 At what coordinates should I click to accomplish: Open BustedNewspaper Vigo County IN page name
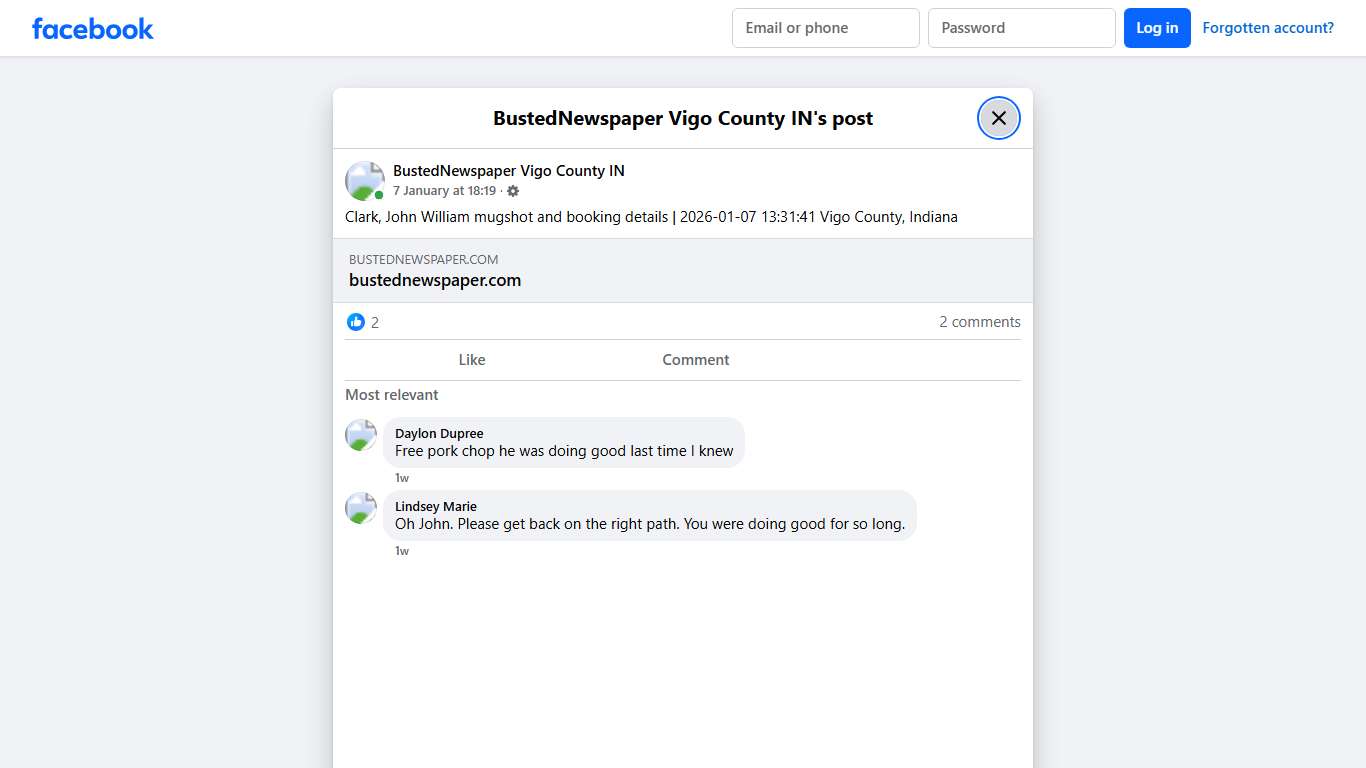(x=508, y=171)
